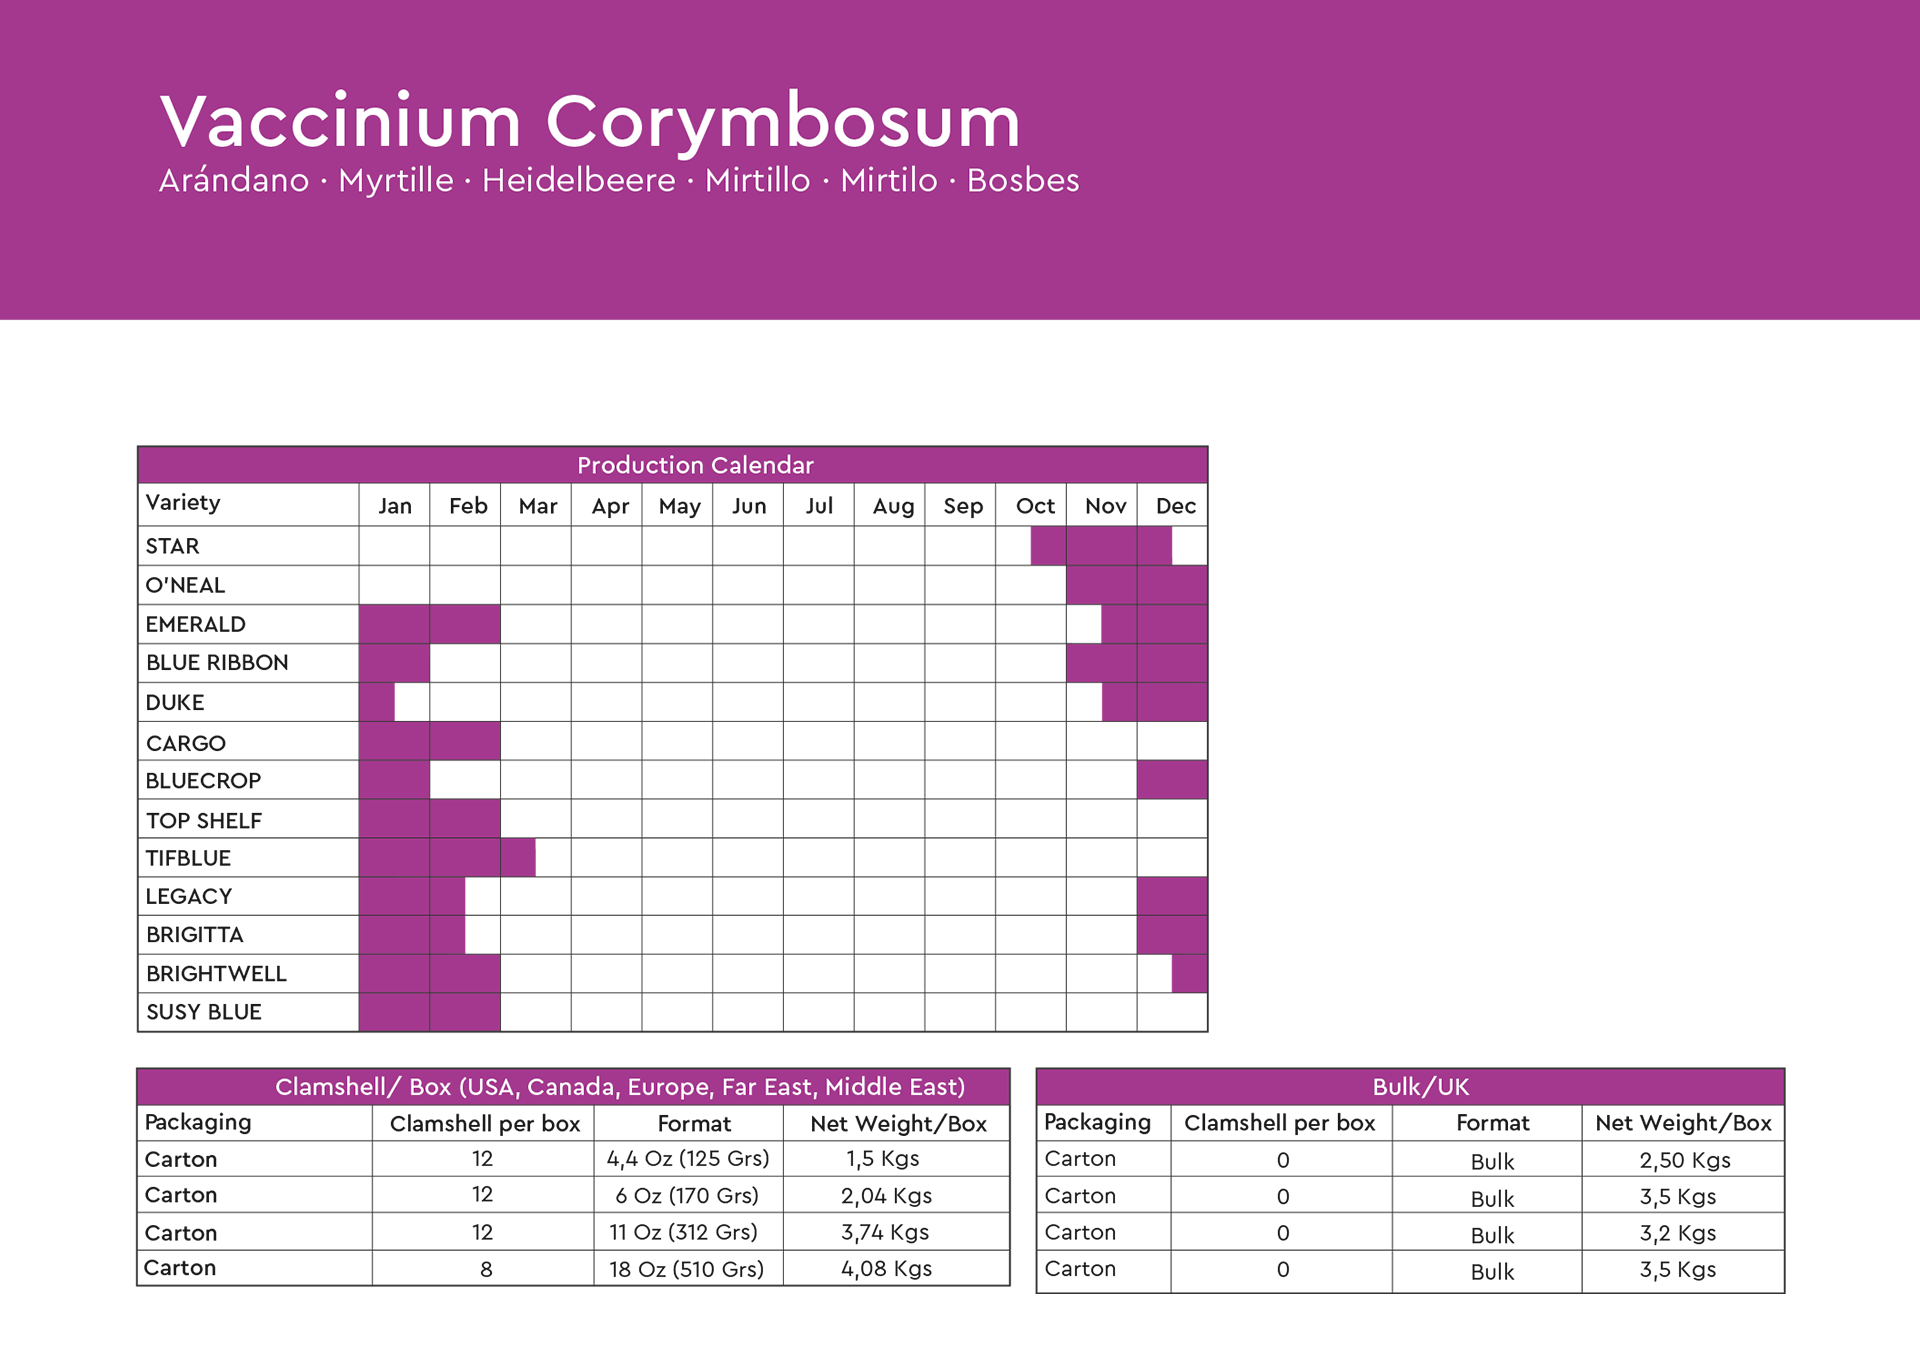
Task: Select the DUKE variety row label
Action: pos(175,702)
